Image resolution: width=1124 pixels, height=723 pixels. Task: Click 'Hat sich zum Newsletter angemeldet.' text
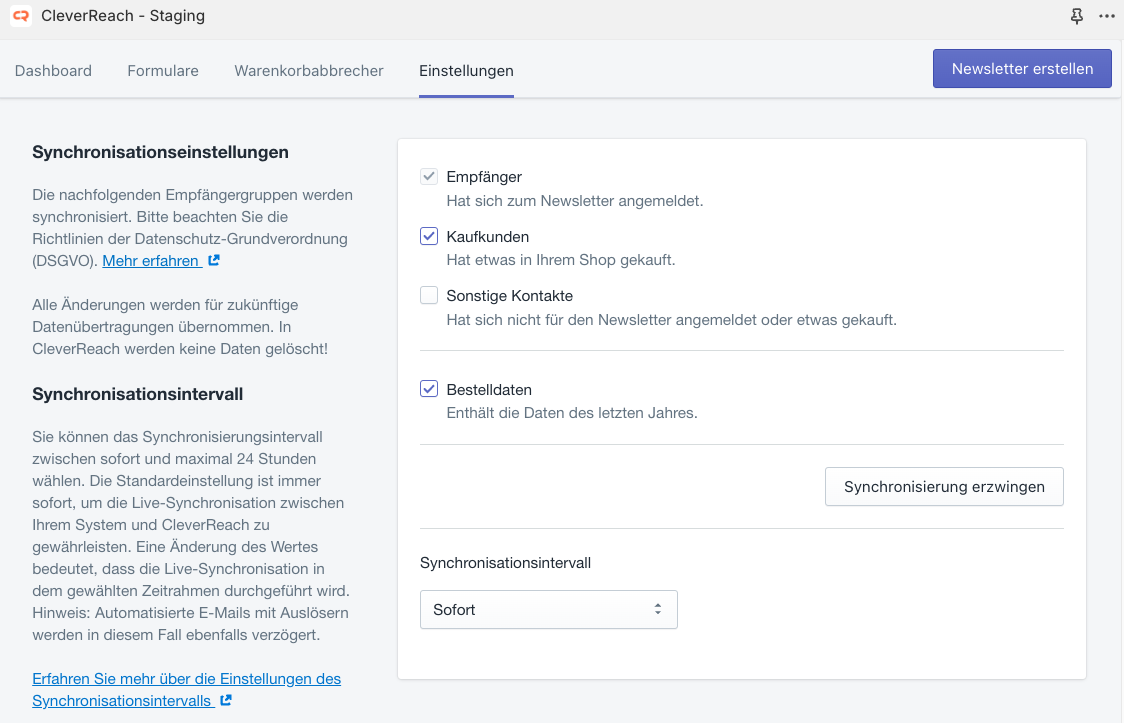click(x=575, y=201)
